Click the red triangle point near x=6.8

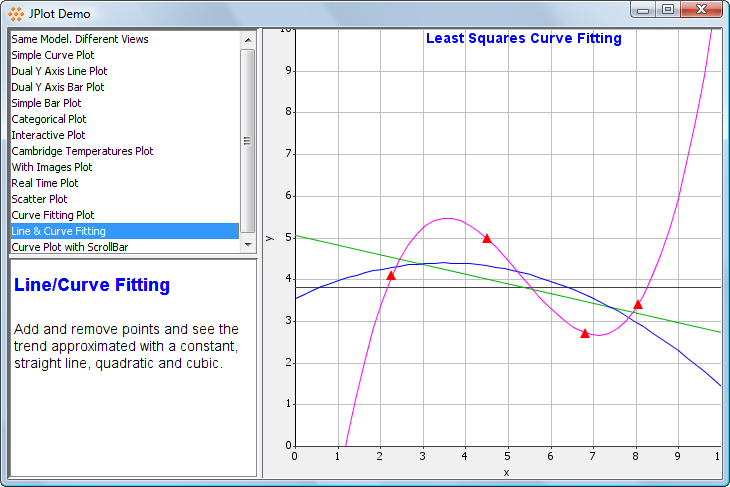coord(585,333)
